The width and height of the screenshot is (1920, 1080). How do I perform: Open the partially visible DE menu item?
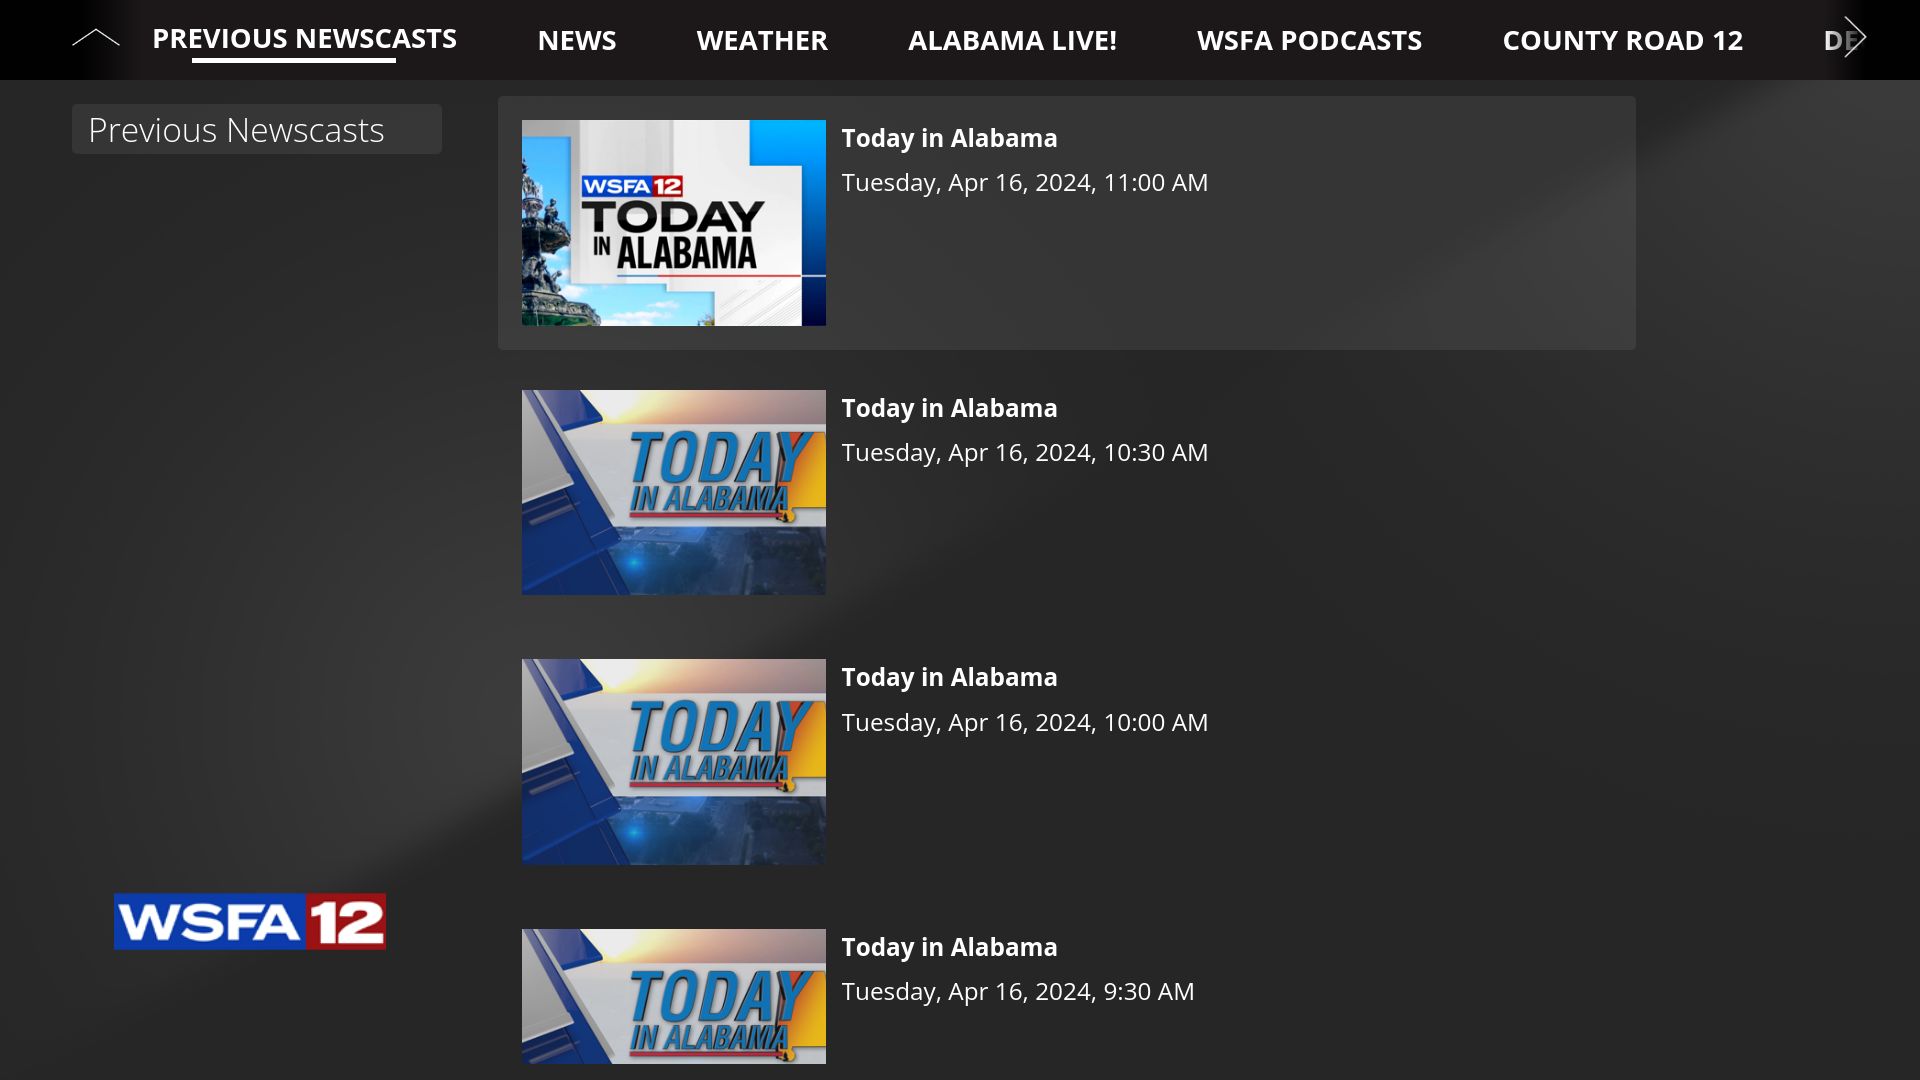click(1838, 40)
